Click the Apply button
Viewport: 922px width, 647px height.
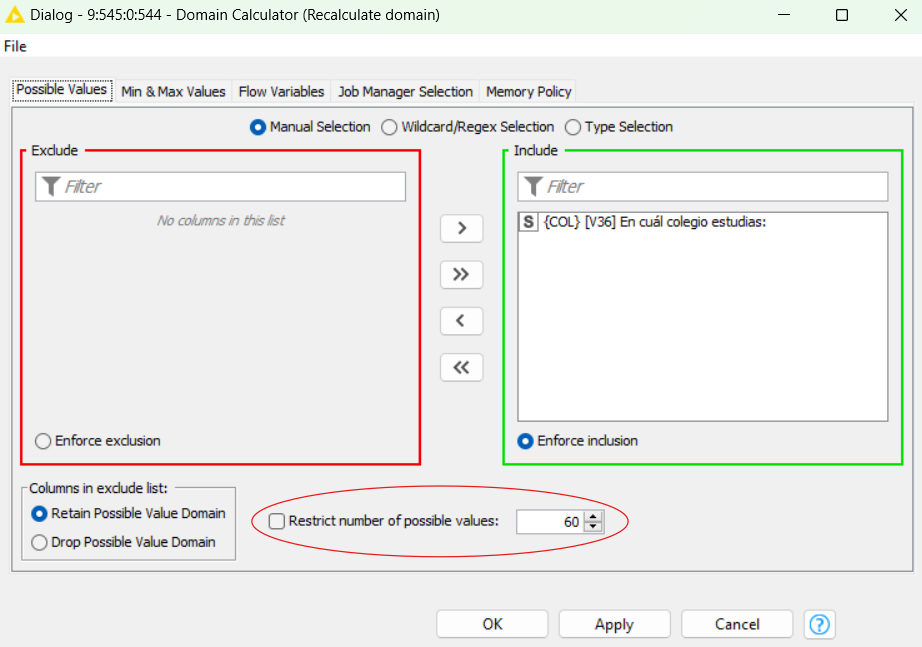pos(614,624)
